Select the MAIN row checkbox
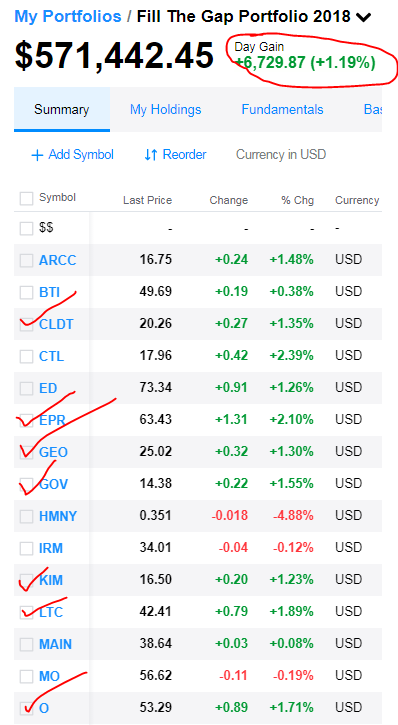 click(x=26, y=645)
